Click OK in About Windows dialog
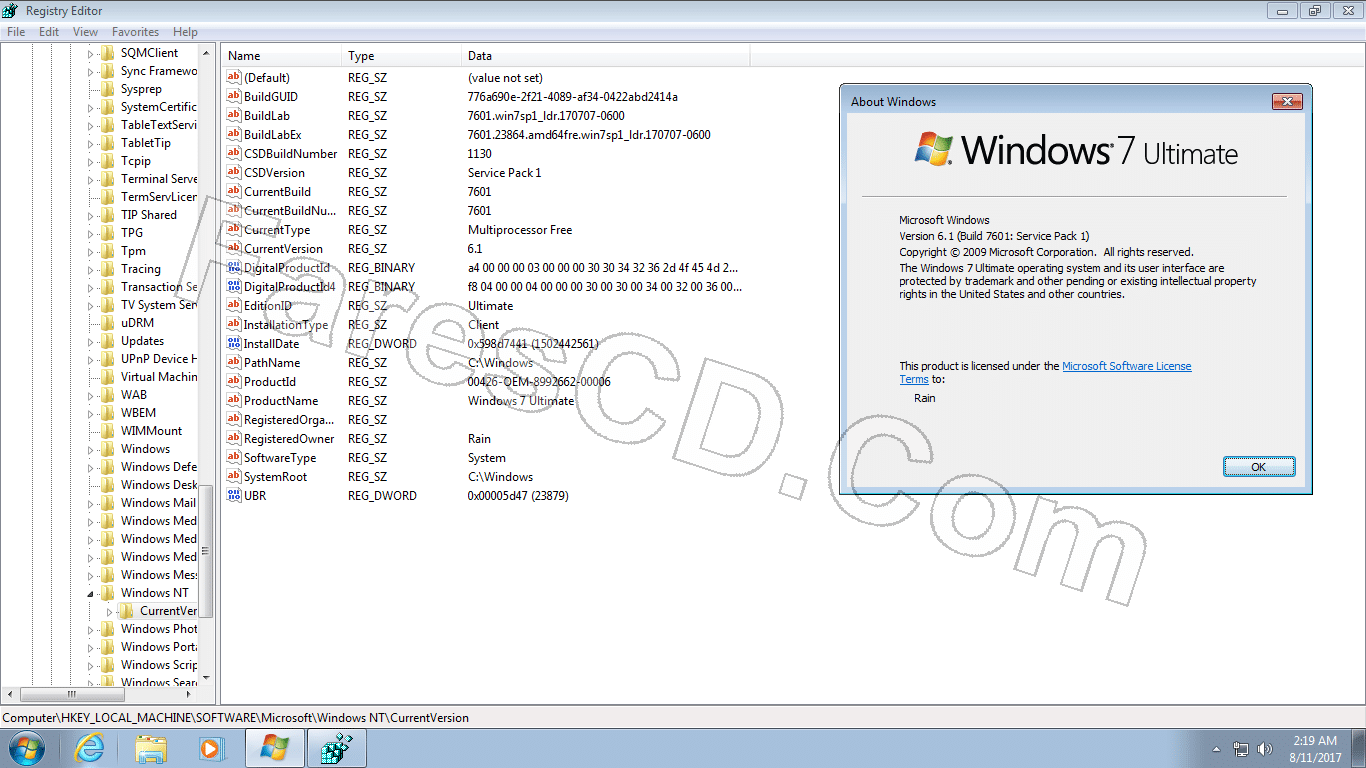The image size is (1366, 768). 1259,467
